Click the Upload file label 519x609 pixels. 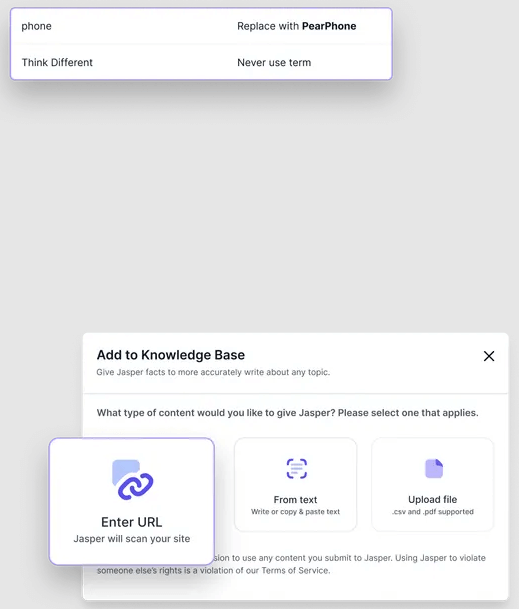[432, 499]
